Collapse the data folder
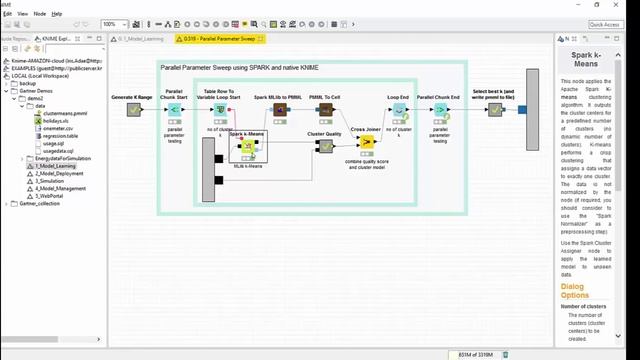 (x=22, y=106)
